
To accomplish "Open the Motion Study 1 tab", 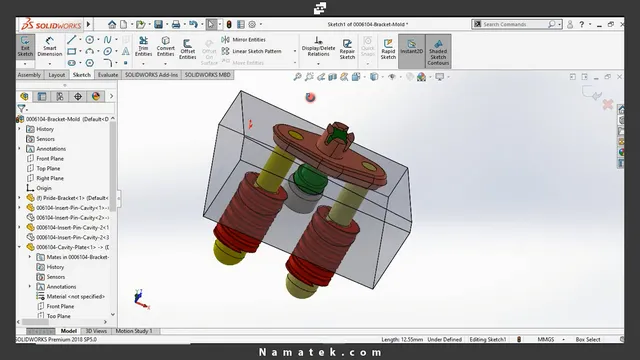I will click(x=134, y=331).
